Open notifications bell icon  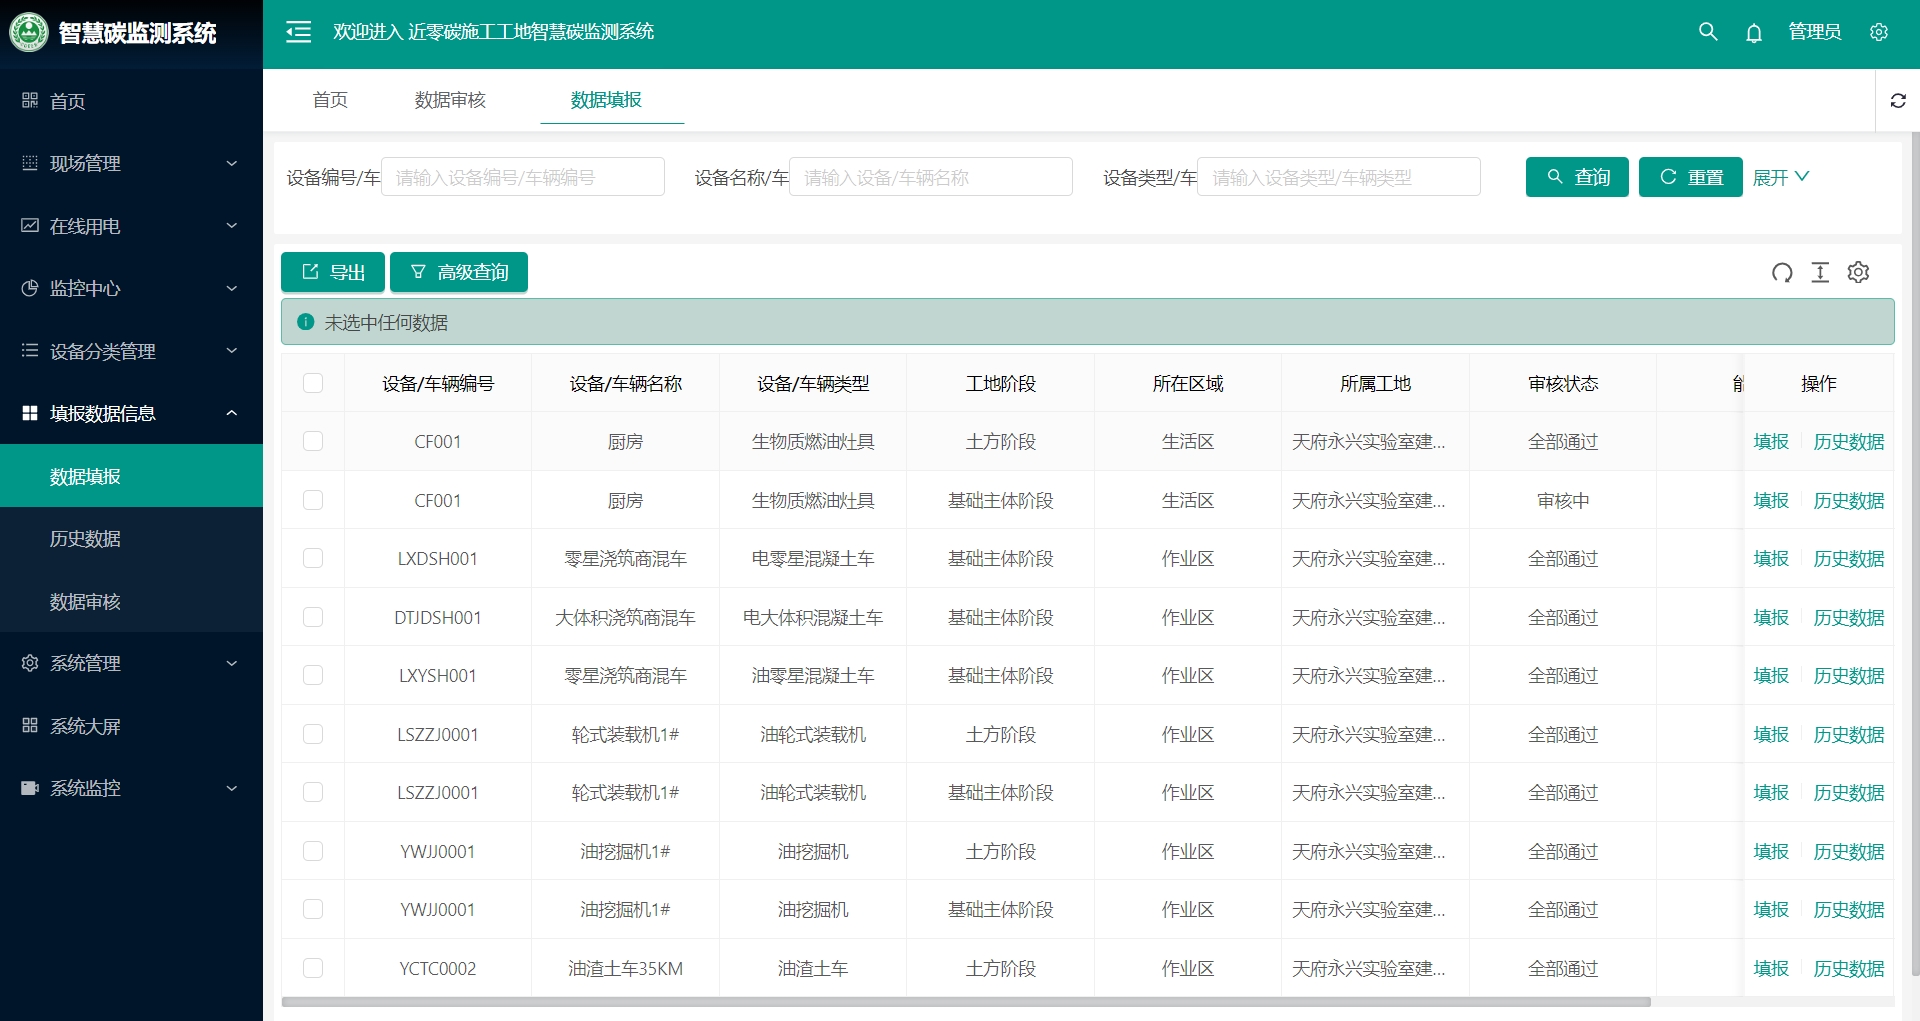pos(1754,33)
